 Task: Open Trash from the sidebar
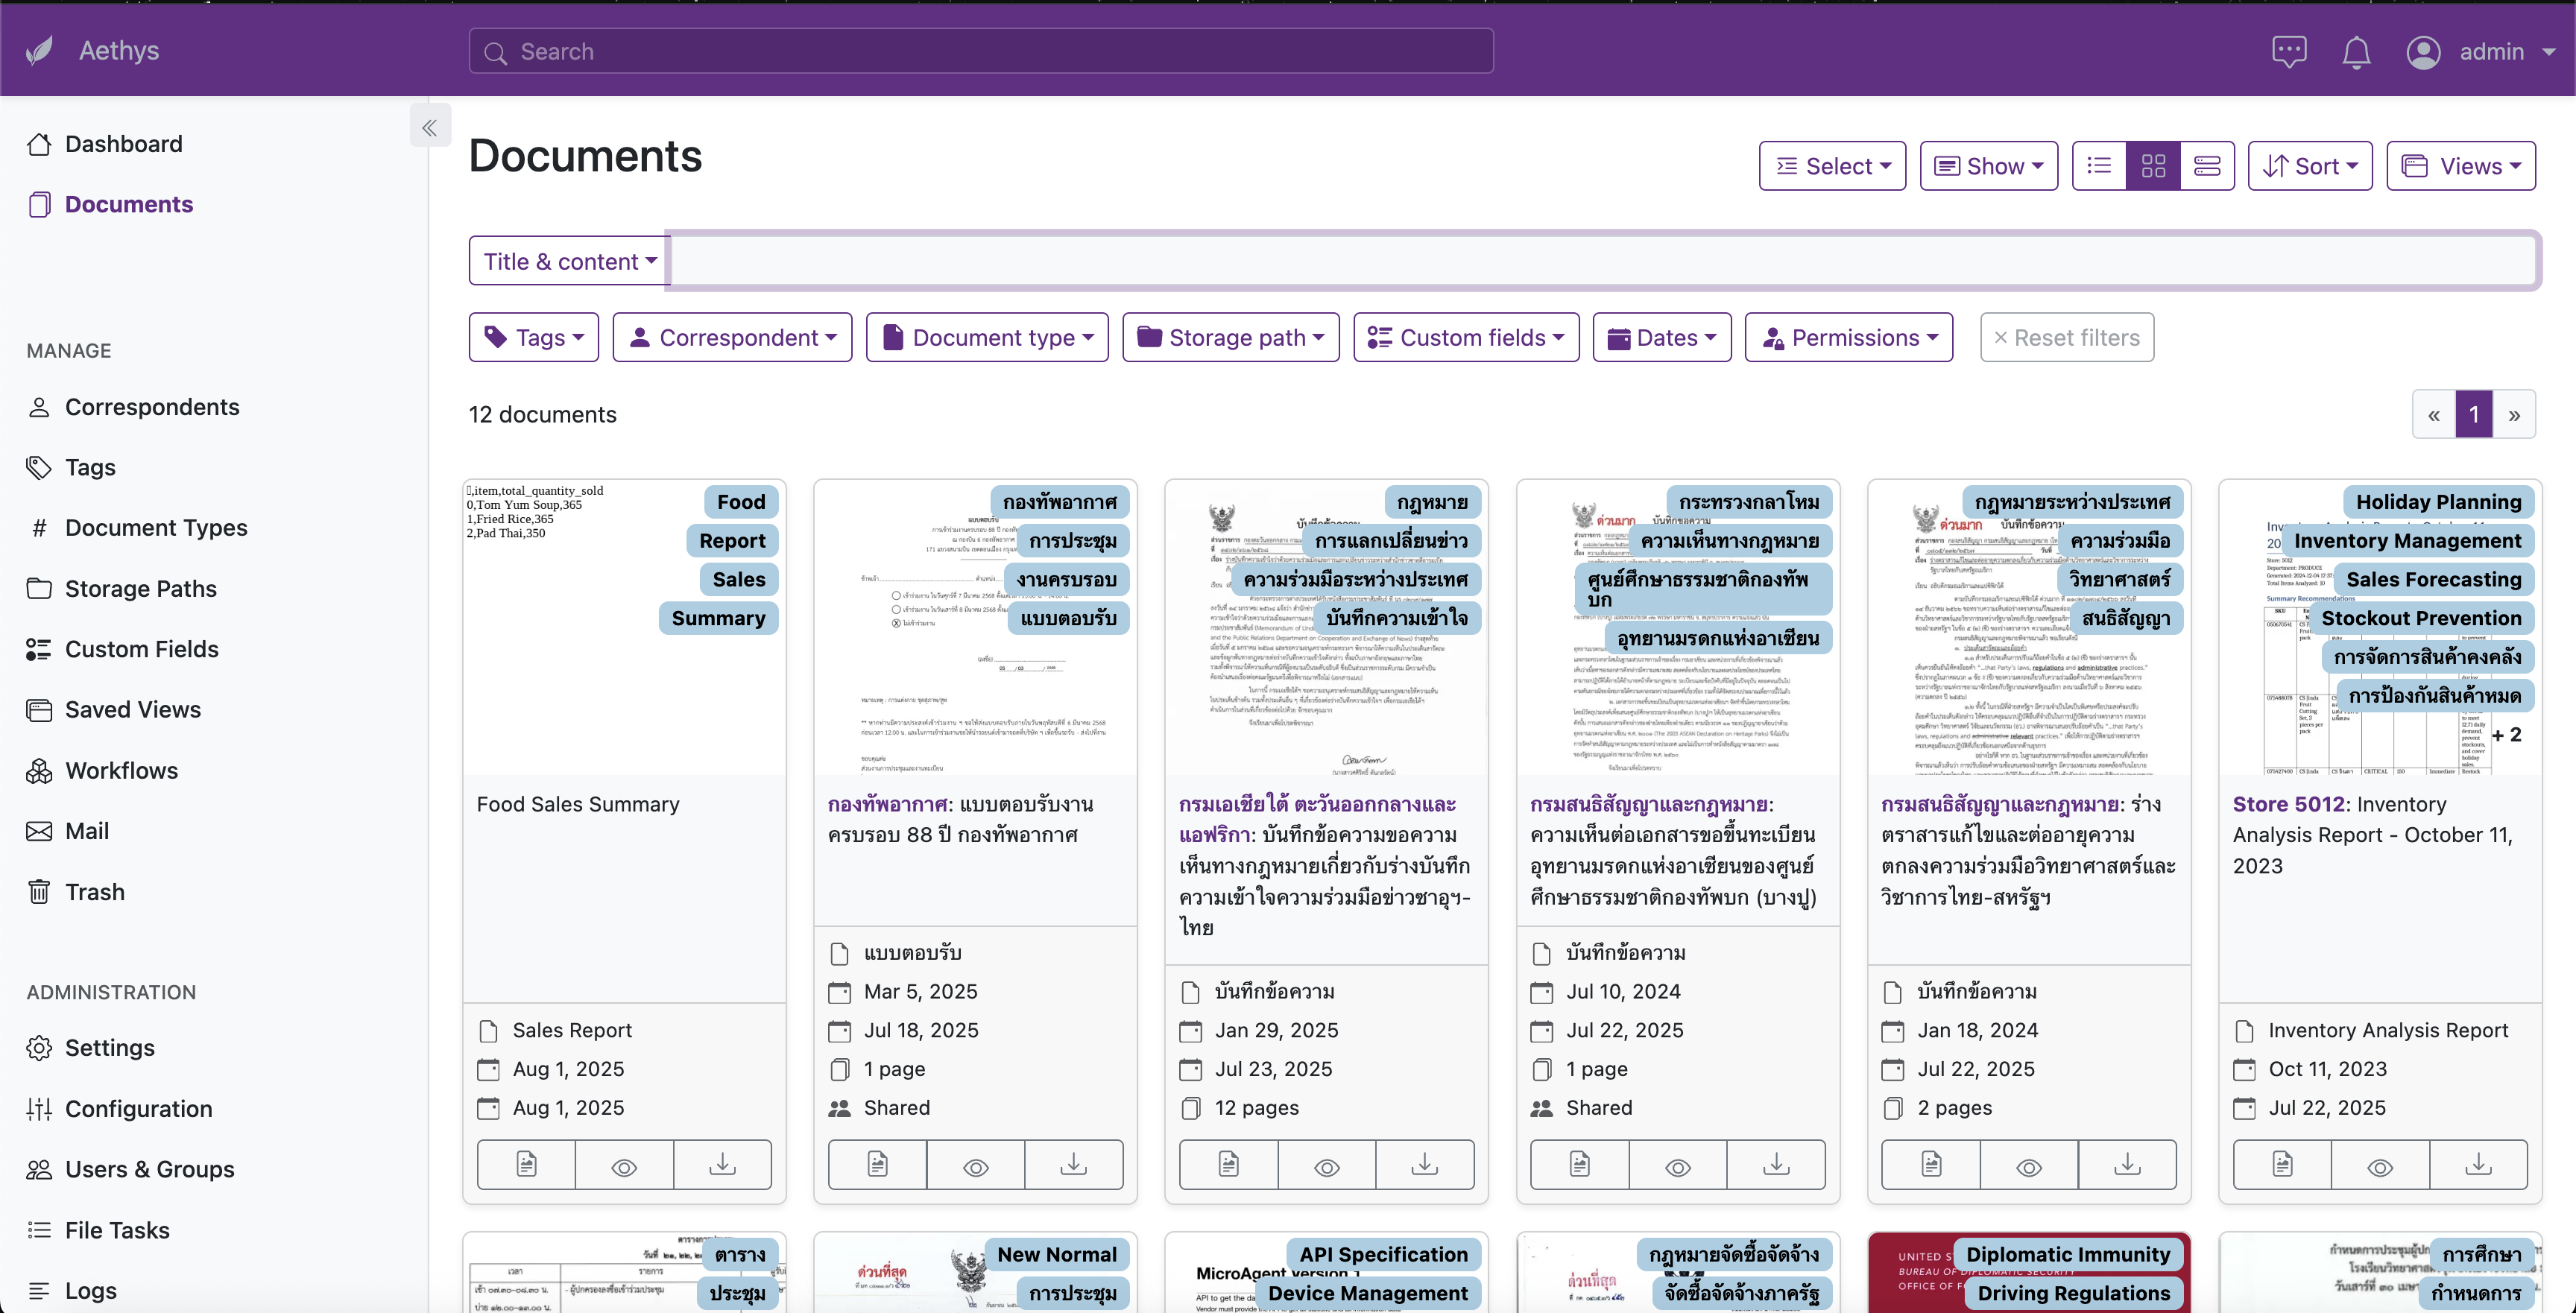point(95,891)
